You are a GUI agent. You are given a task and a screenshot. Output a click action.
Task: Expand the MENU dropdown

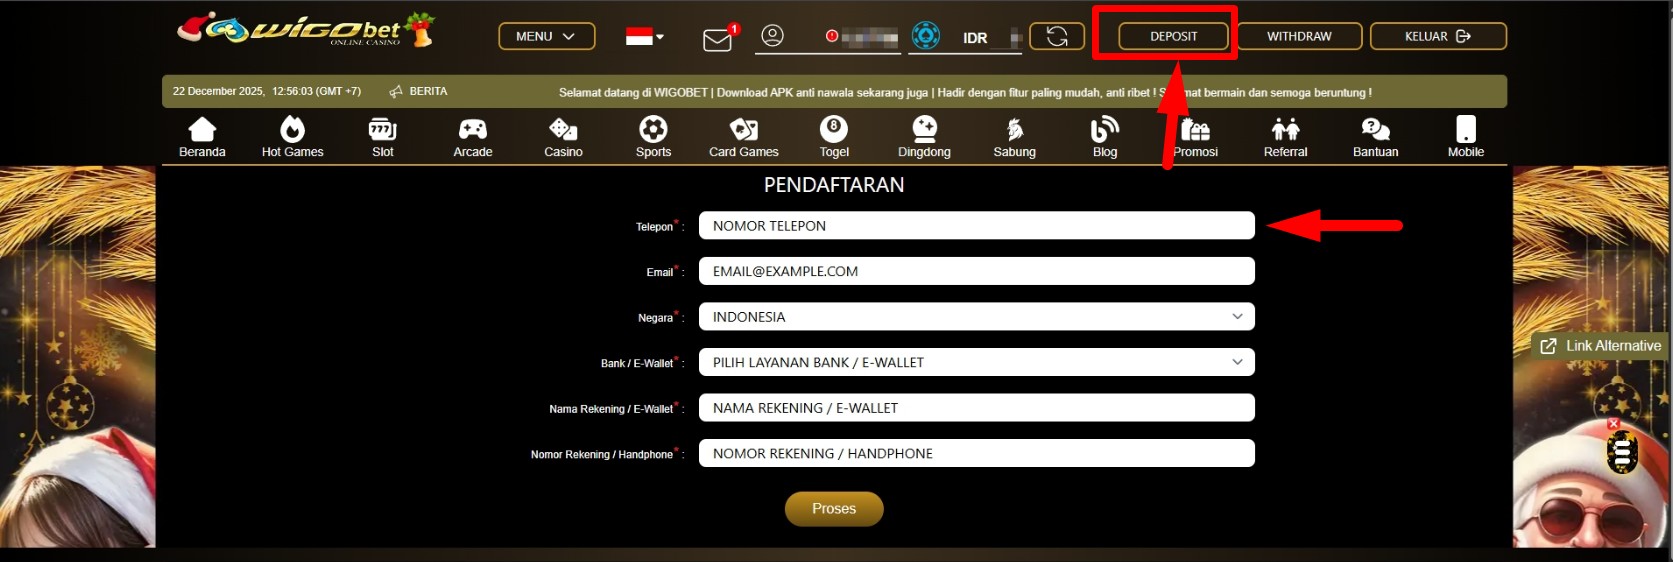[547, 36]
